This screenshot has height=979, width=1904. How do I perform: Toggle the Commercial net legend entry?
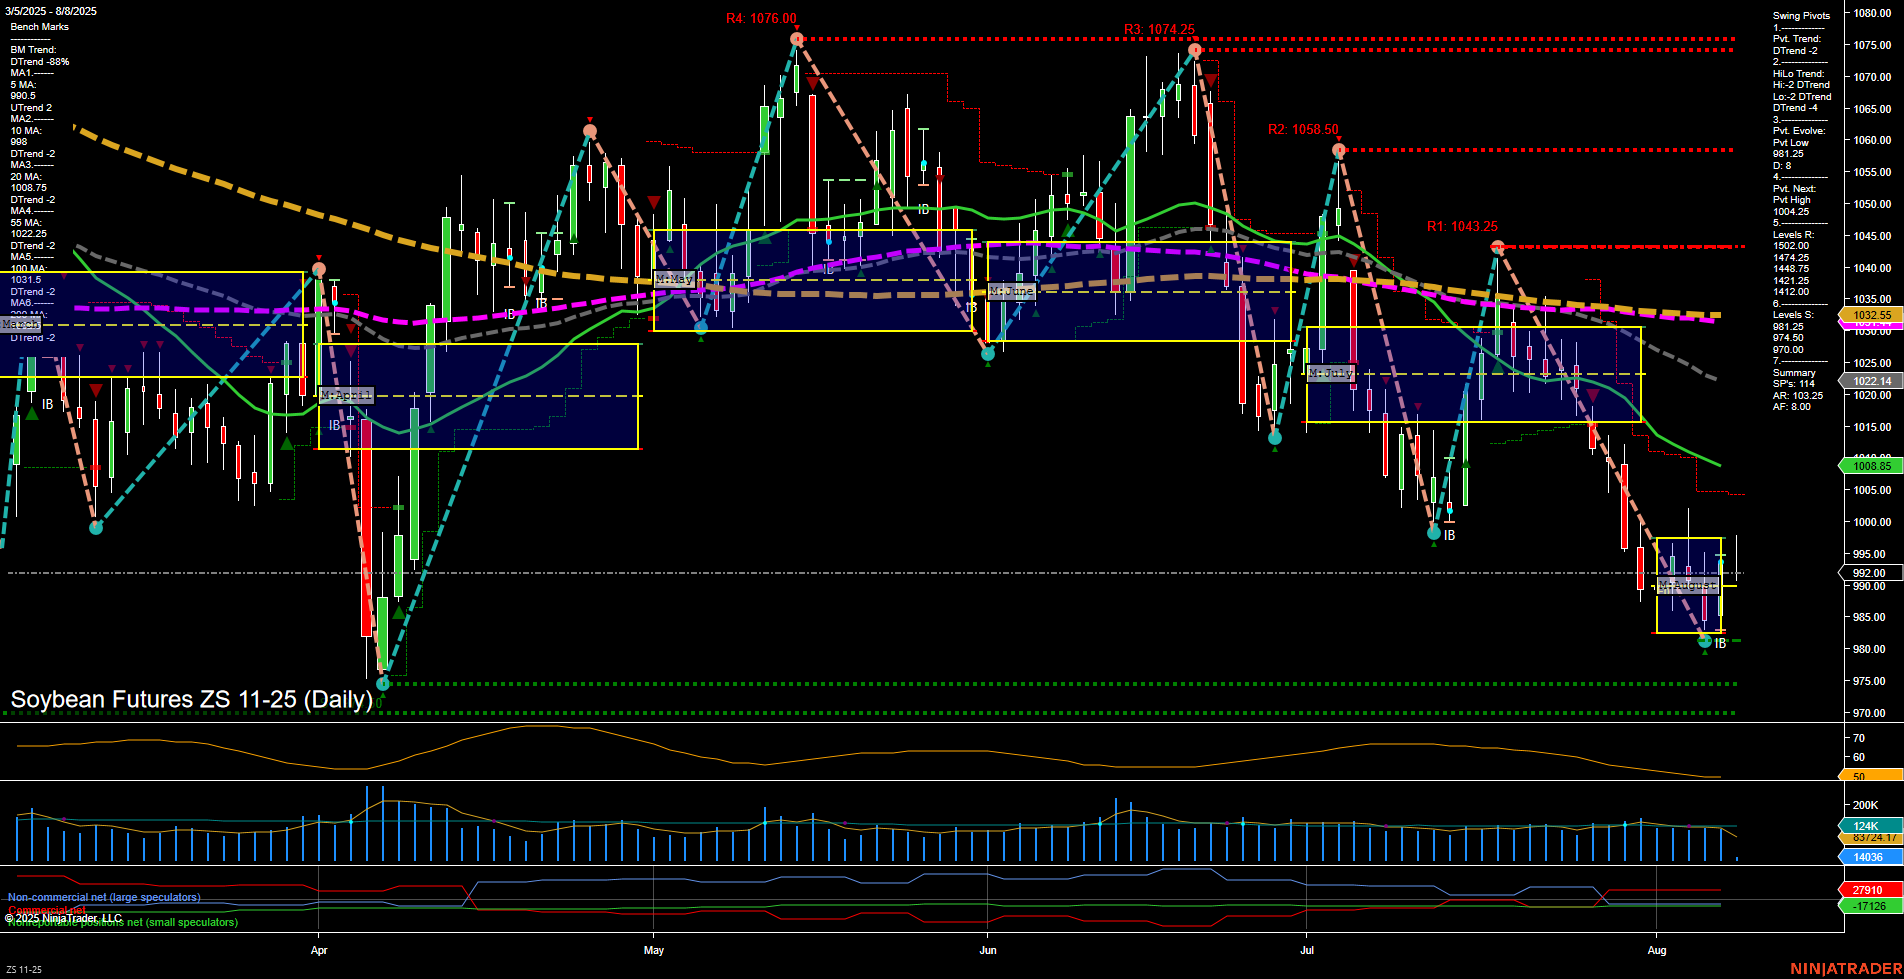45,909
